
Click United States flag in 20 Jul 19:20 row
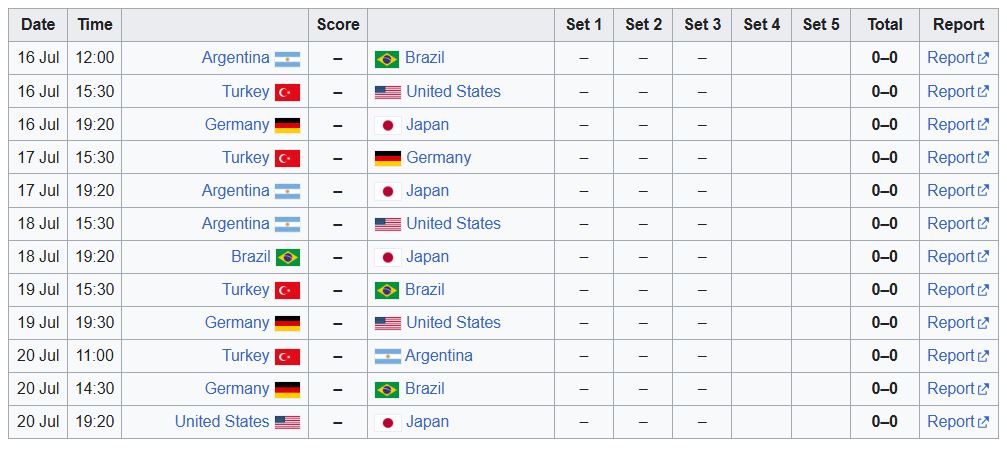coord(287,422)
